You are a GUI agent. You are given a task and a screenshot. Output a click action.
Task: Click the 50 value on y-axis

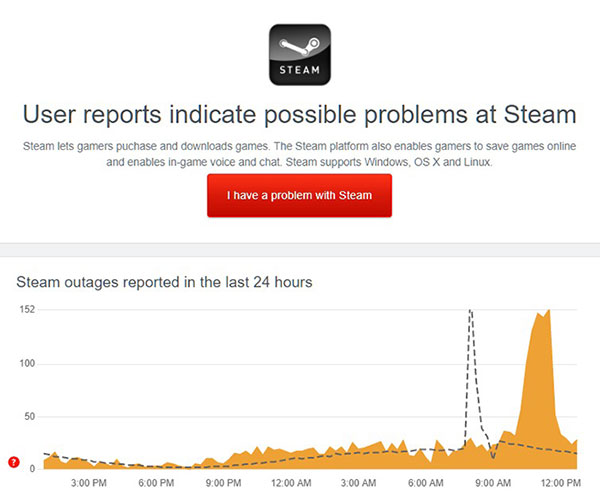29,416
